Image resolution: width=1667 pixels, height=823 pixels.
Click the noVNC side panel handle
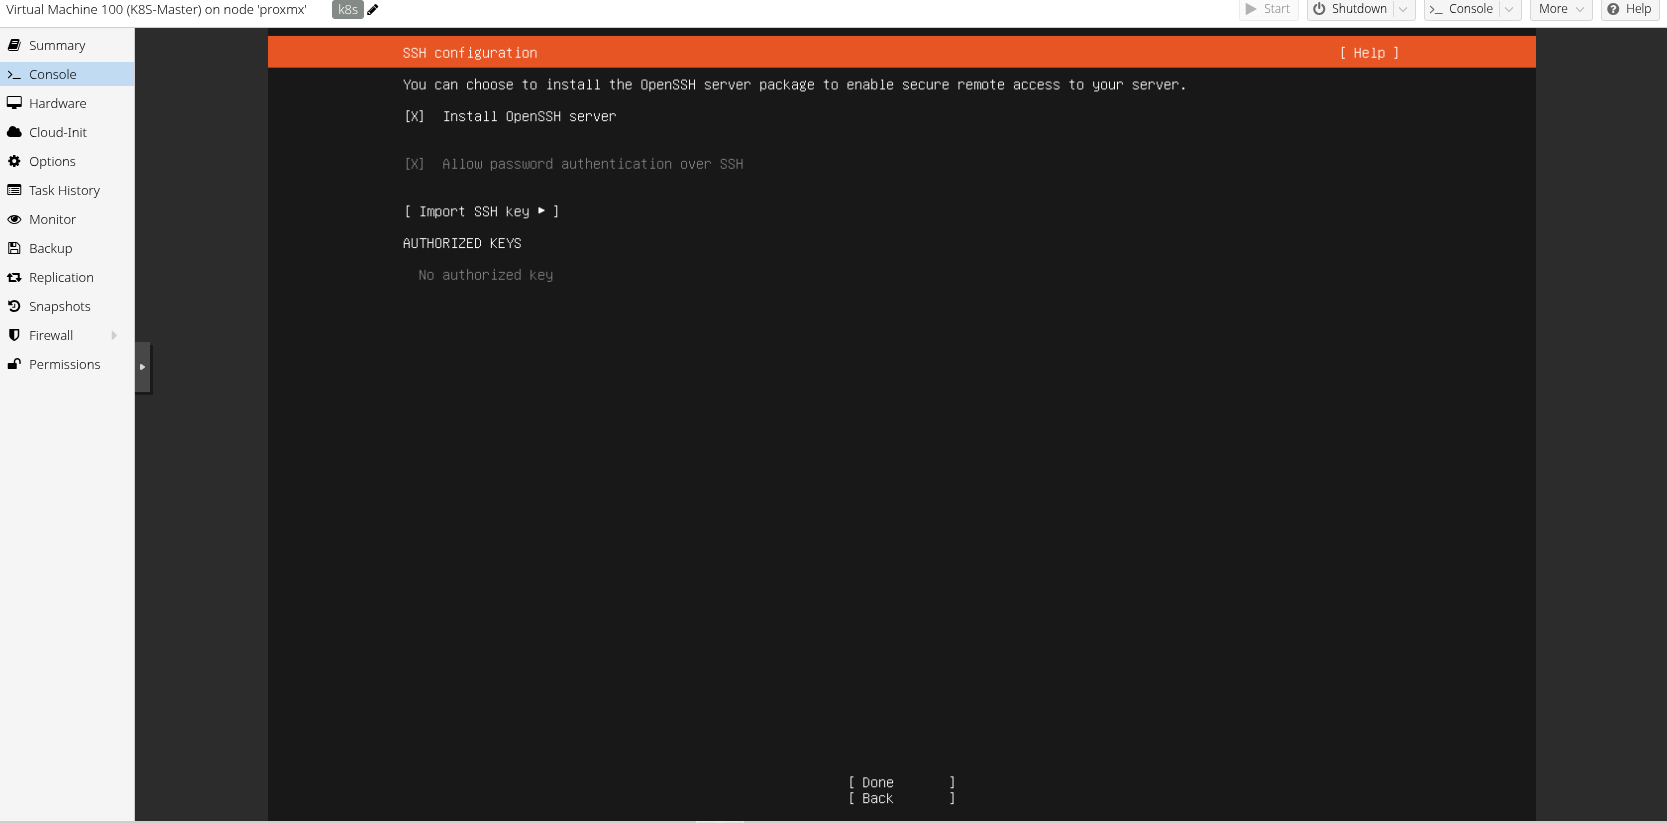point(143,367)
